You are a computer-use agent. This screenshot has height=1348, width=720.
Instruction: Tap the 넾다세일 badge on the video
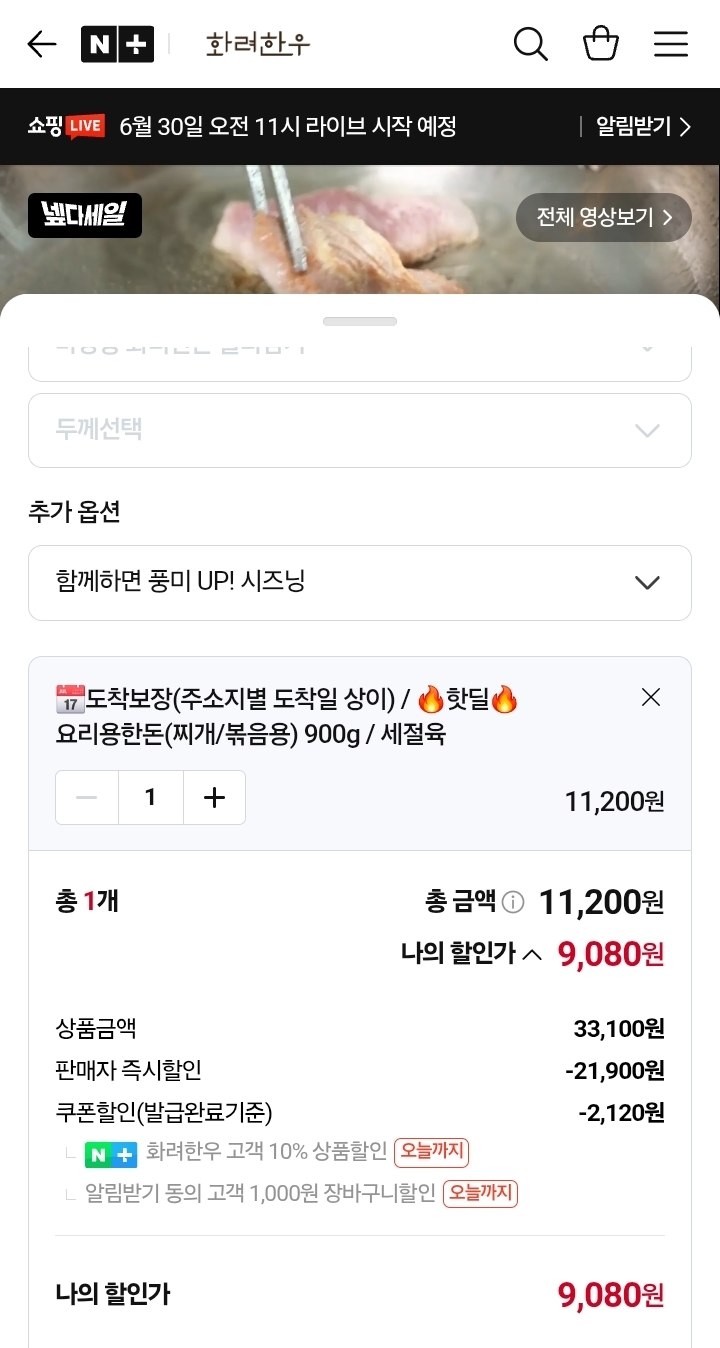point(85,215)
